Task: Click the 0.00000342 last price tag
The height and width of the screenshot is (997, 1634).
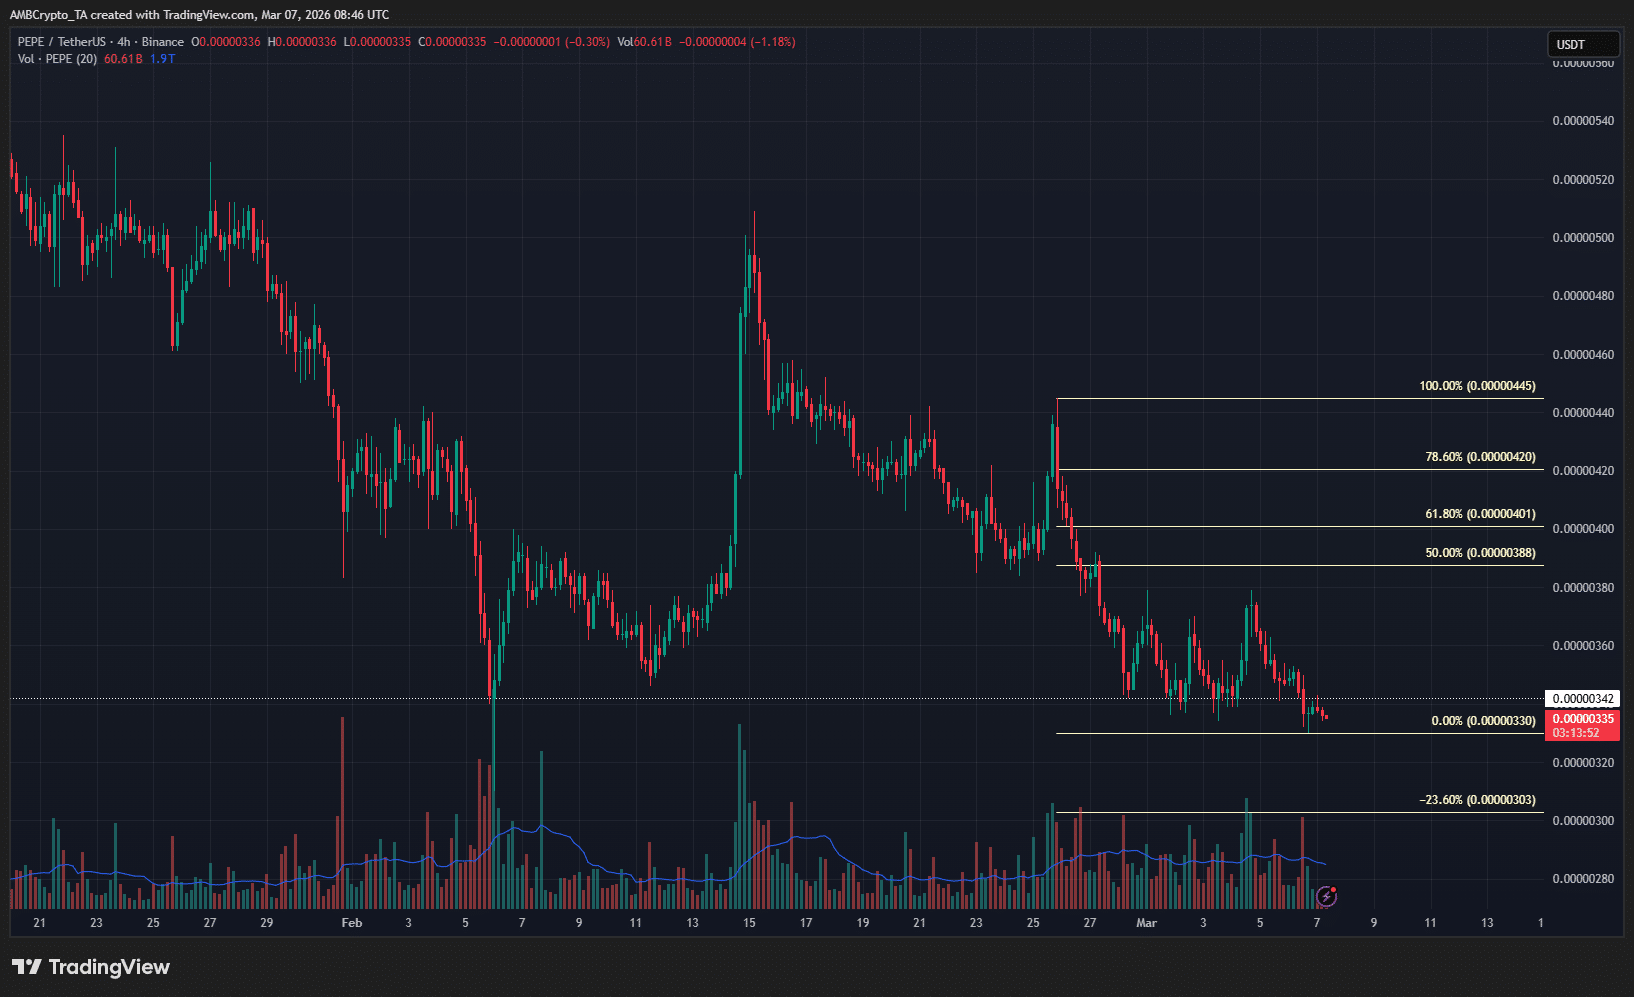Action: click(1583, 697)
